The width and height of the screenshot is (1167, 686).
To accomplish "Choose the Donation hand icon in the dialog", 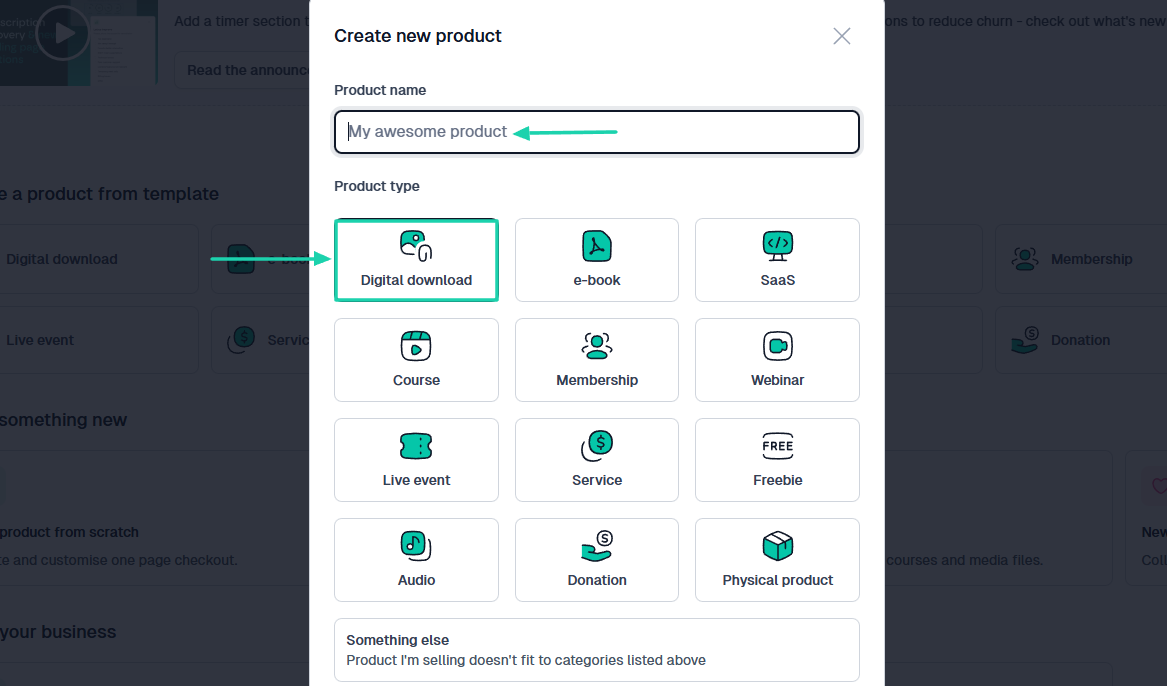I will [x=597, y=546].
